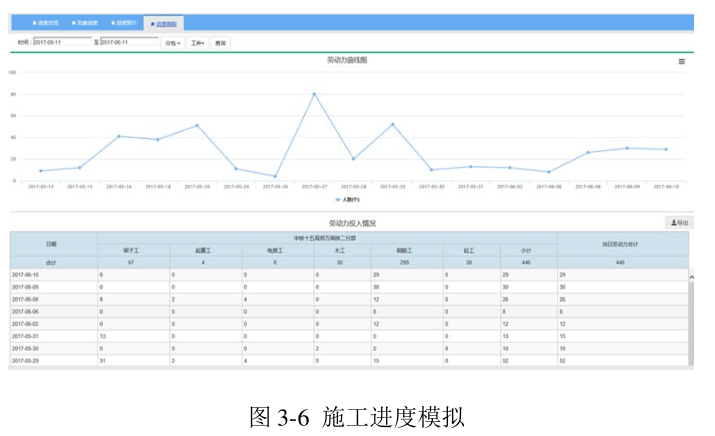Click the chart data point at 2017-05-13
Screen dimensions: 715x436
(41, 171)
